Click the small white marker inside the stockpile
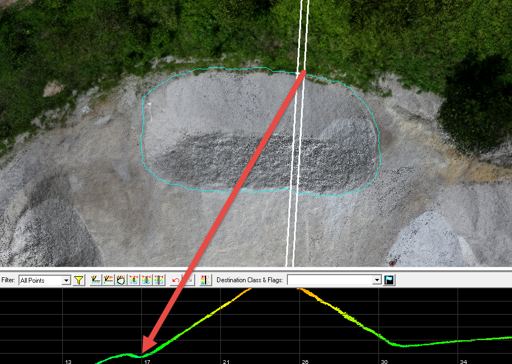 [x=150, y=112]
